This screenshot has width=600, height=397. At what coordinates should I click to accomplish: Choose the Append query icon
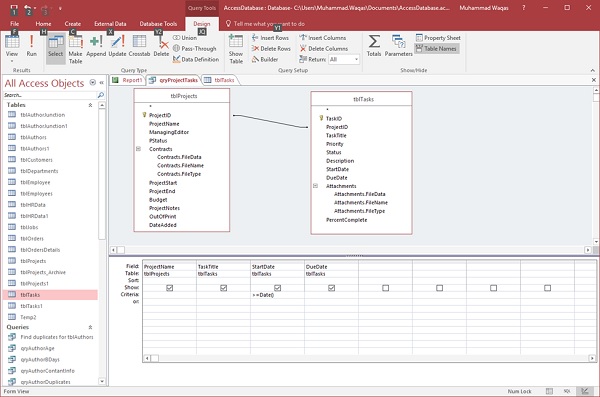[x=96, y=46]
